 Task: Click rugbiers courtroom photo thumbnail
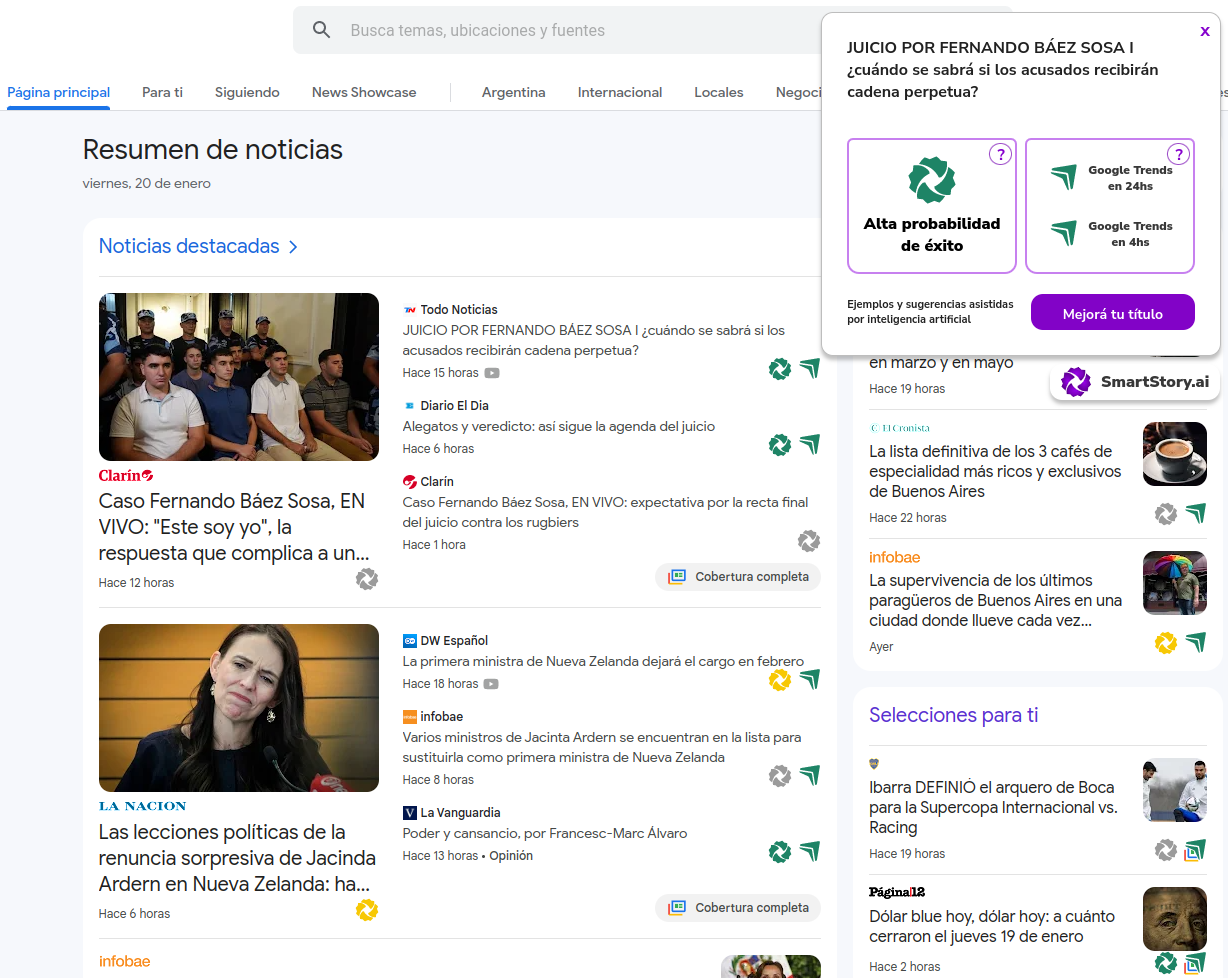tap(239, 377)
